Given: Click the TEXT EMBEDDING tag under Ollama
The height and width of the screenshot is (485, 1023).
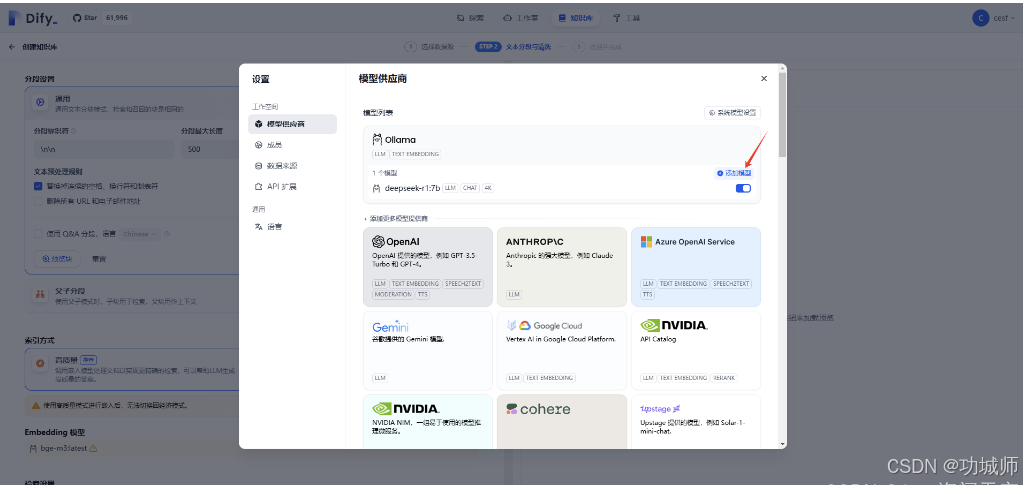Looking at the screenshot, I should point(416,155).
